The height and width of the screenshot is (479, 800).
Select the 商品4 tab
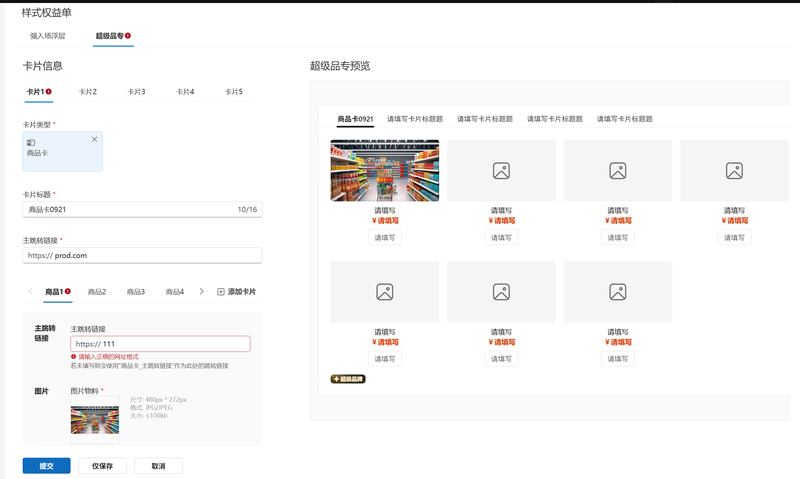174,292
